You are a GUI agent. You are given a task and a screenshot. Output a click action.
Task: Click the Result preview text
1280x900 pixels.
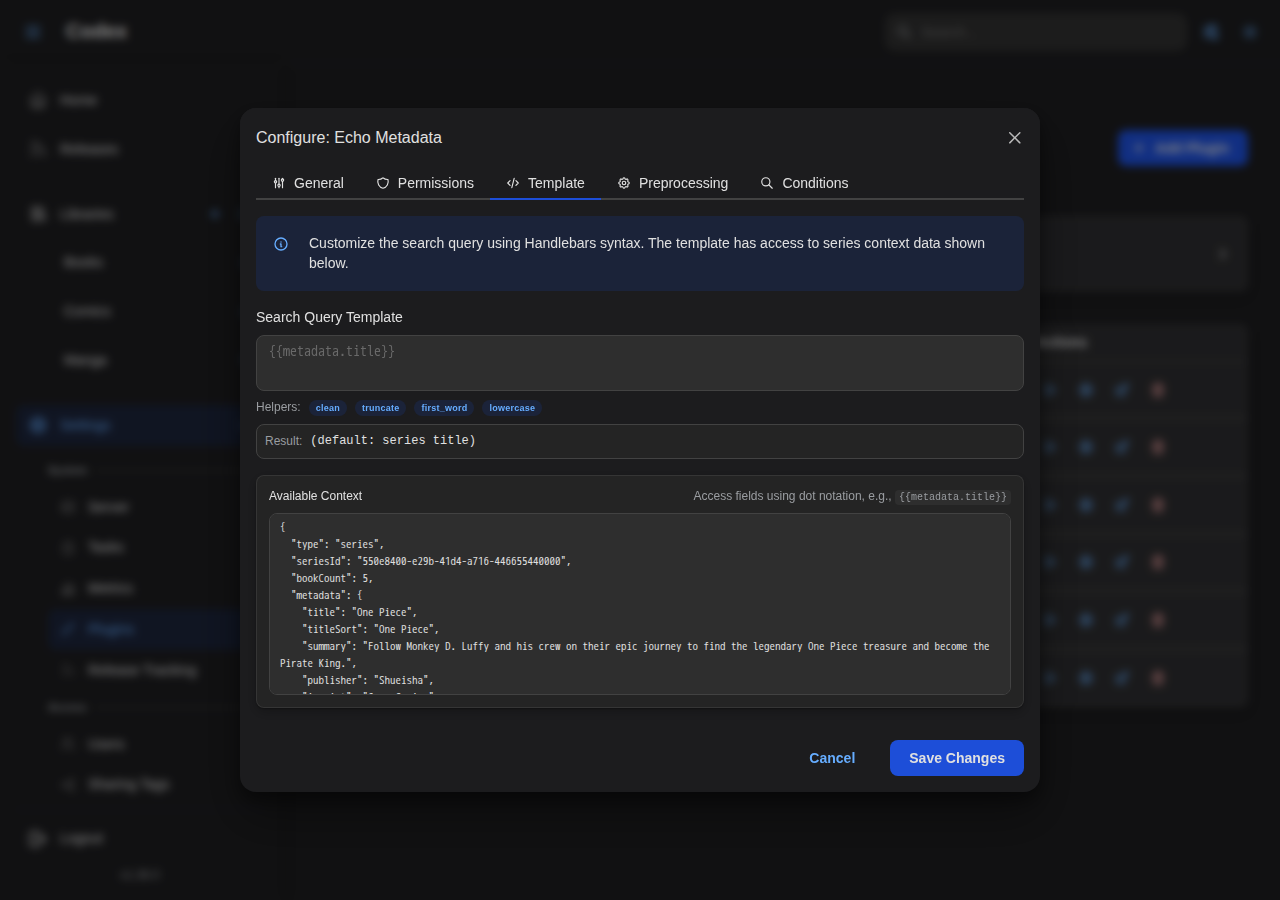pos(393,441)
